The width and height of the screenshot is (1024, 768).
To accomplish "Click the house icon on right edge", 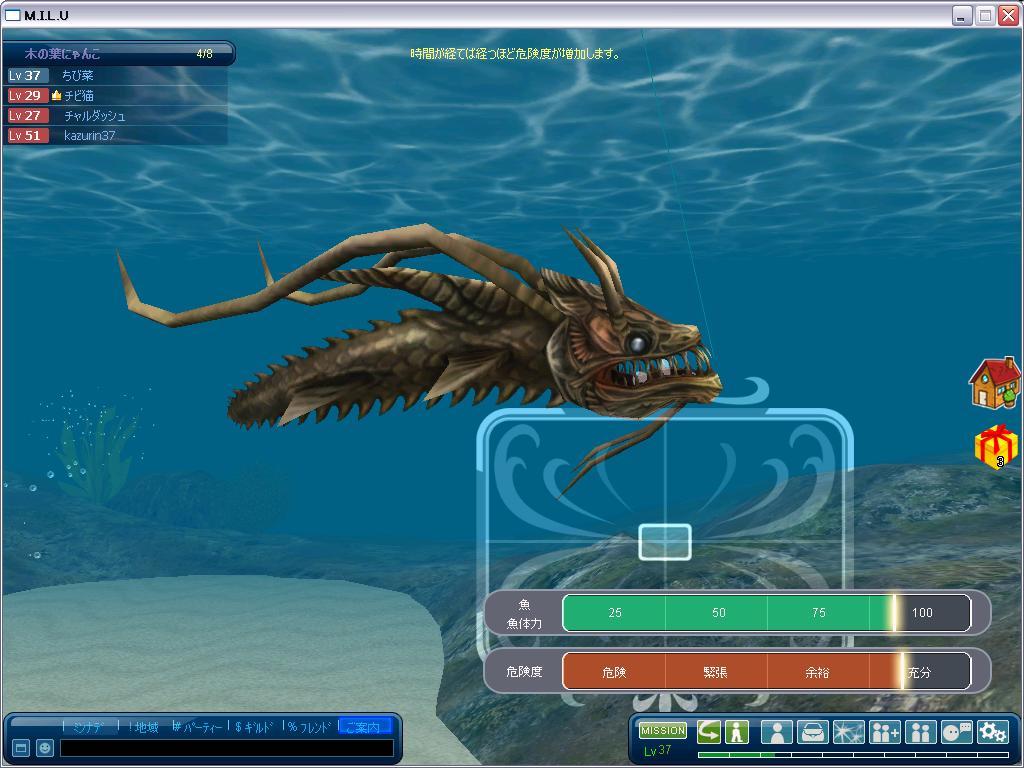I will 995,383.
